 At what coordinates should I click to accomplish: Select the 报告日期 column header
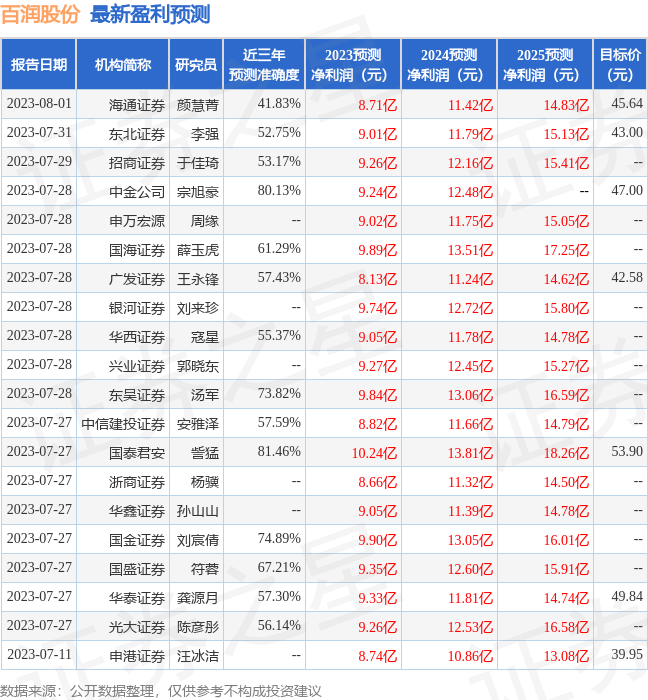coord(39,64)
